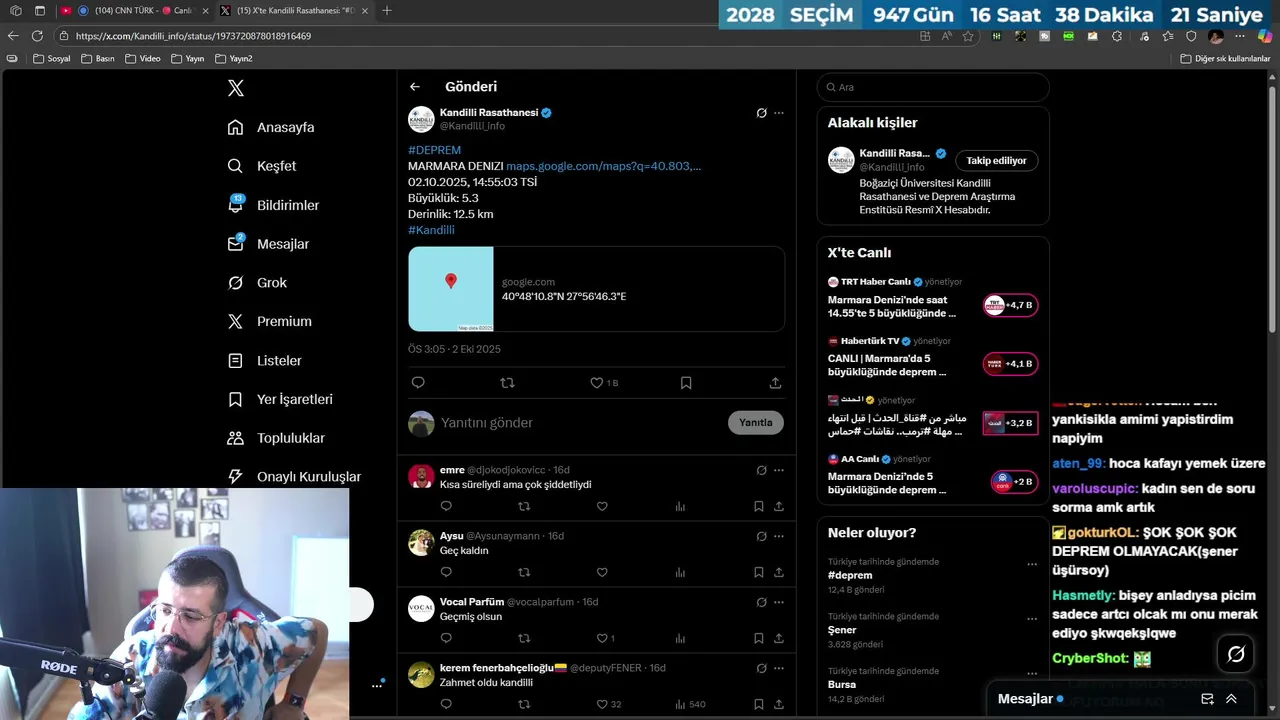Click the Takip ediliyor button
The width and height of the screenshot is (1280, 720).
point(996,161)
